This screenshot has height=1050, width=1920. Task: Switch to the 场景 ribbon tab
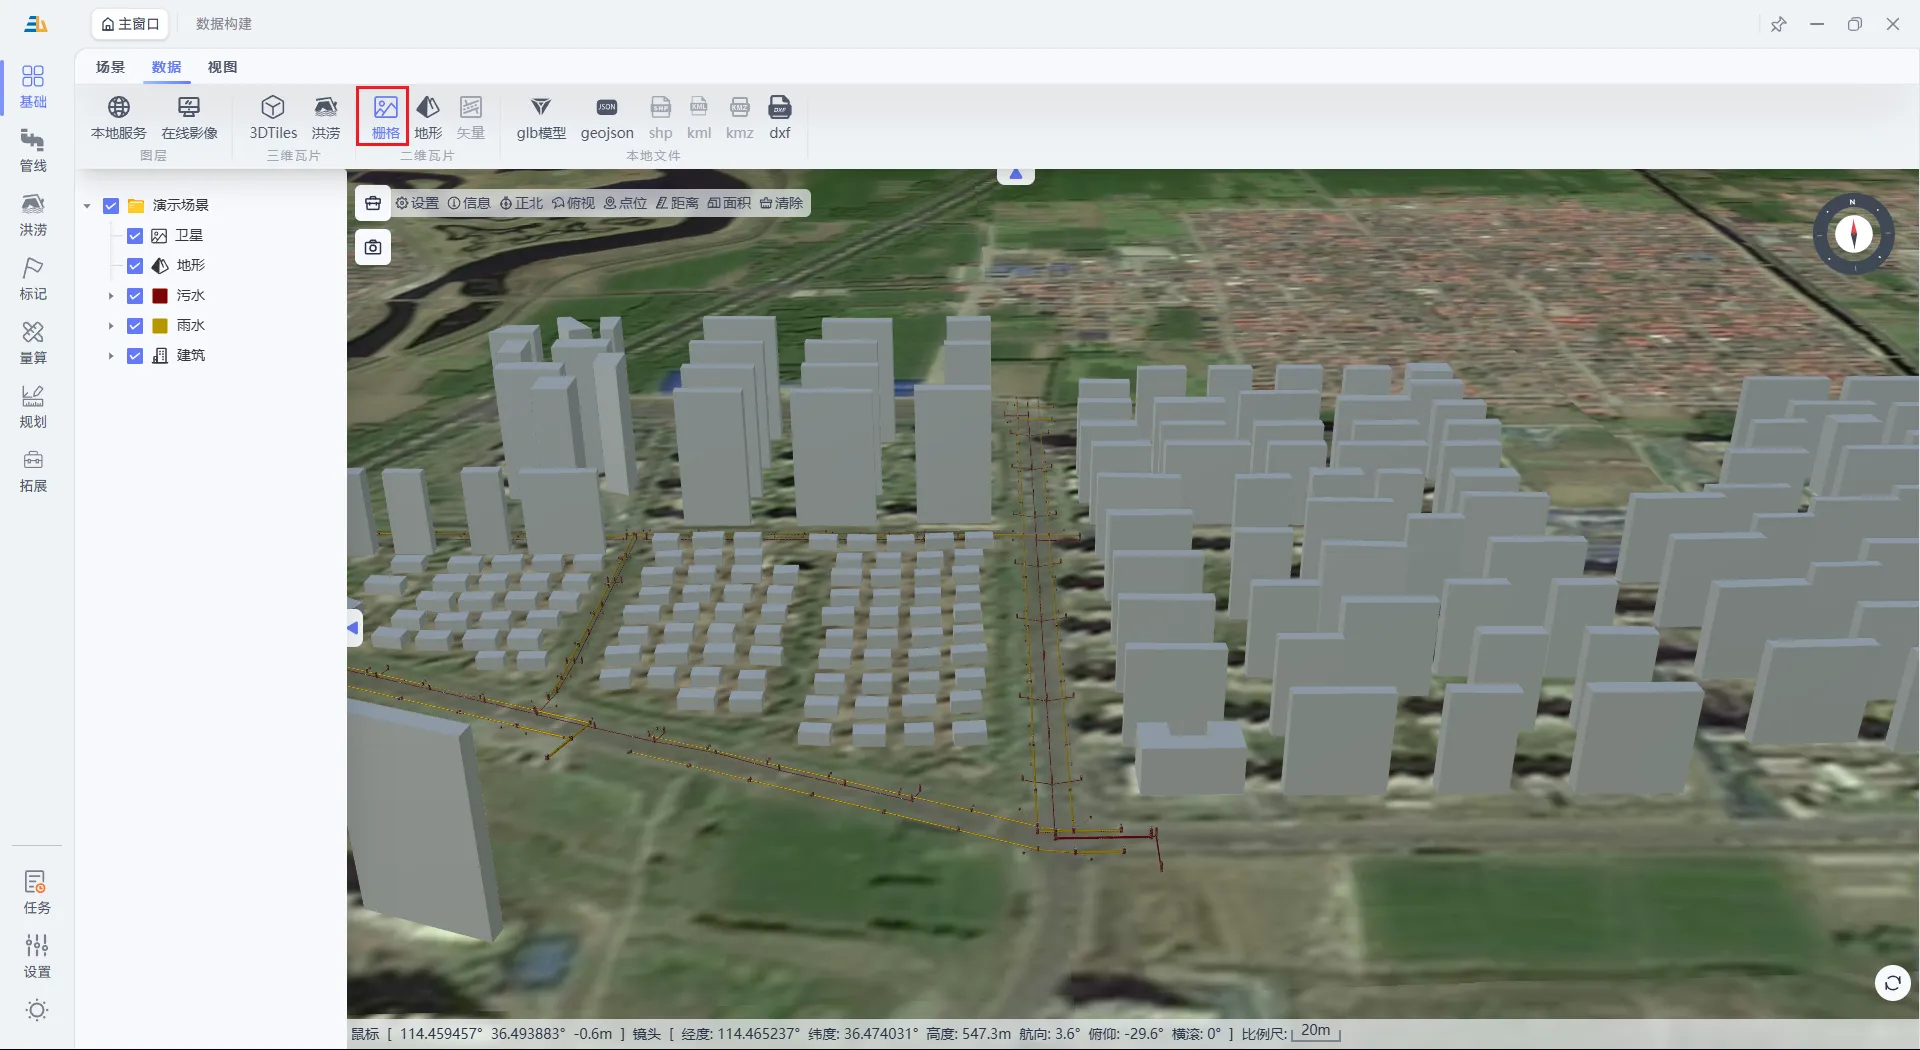coord(110,67)
